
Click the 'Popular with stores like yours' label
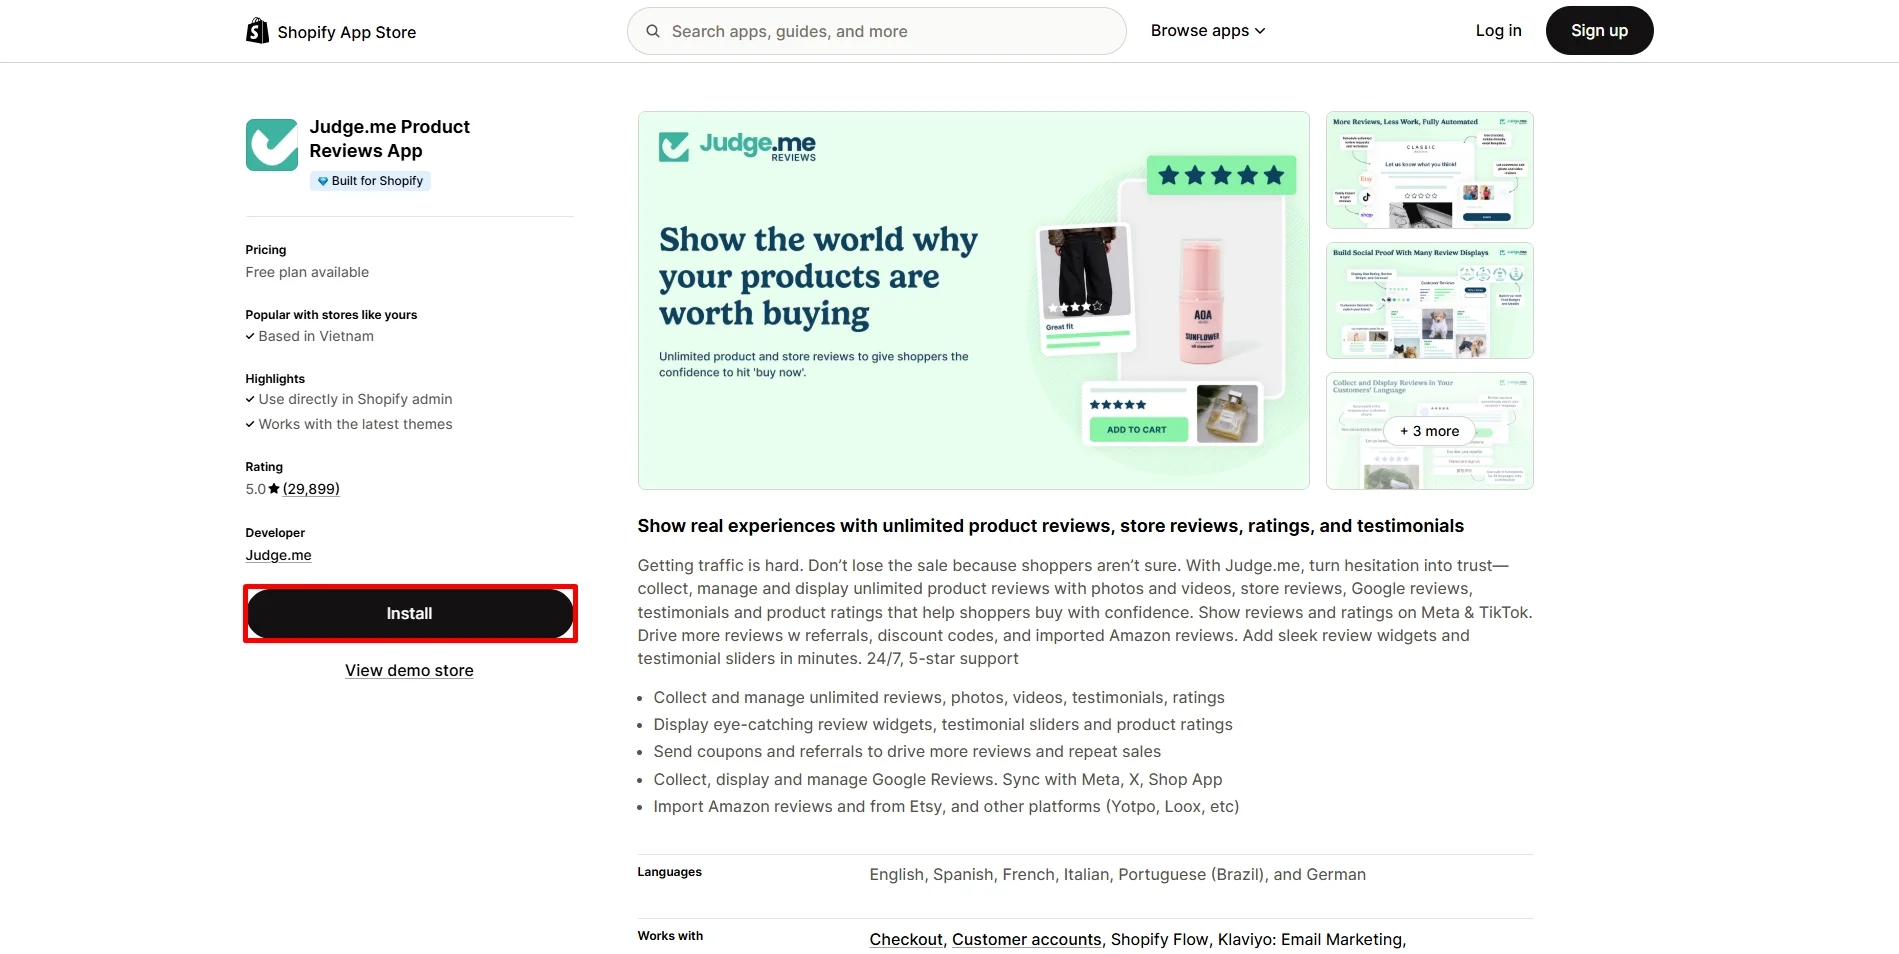tap(331, 315)
